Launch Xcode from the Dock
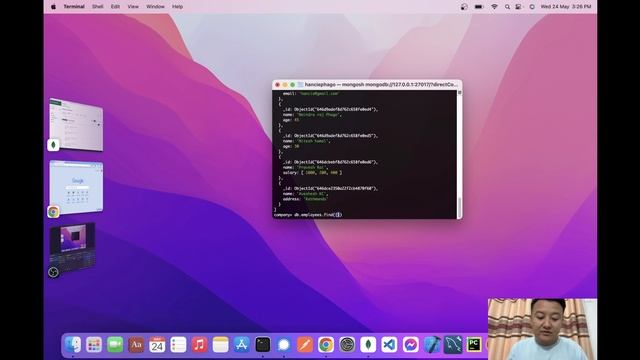 [x=431, y=345]
